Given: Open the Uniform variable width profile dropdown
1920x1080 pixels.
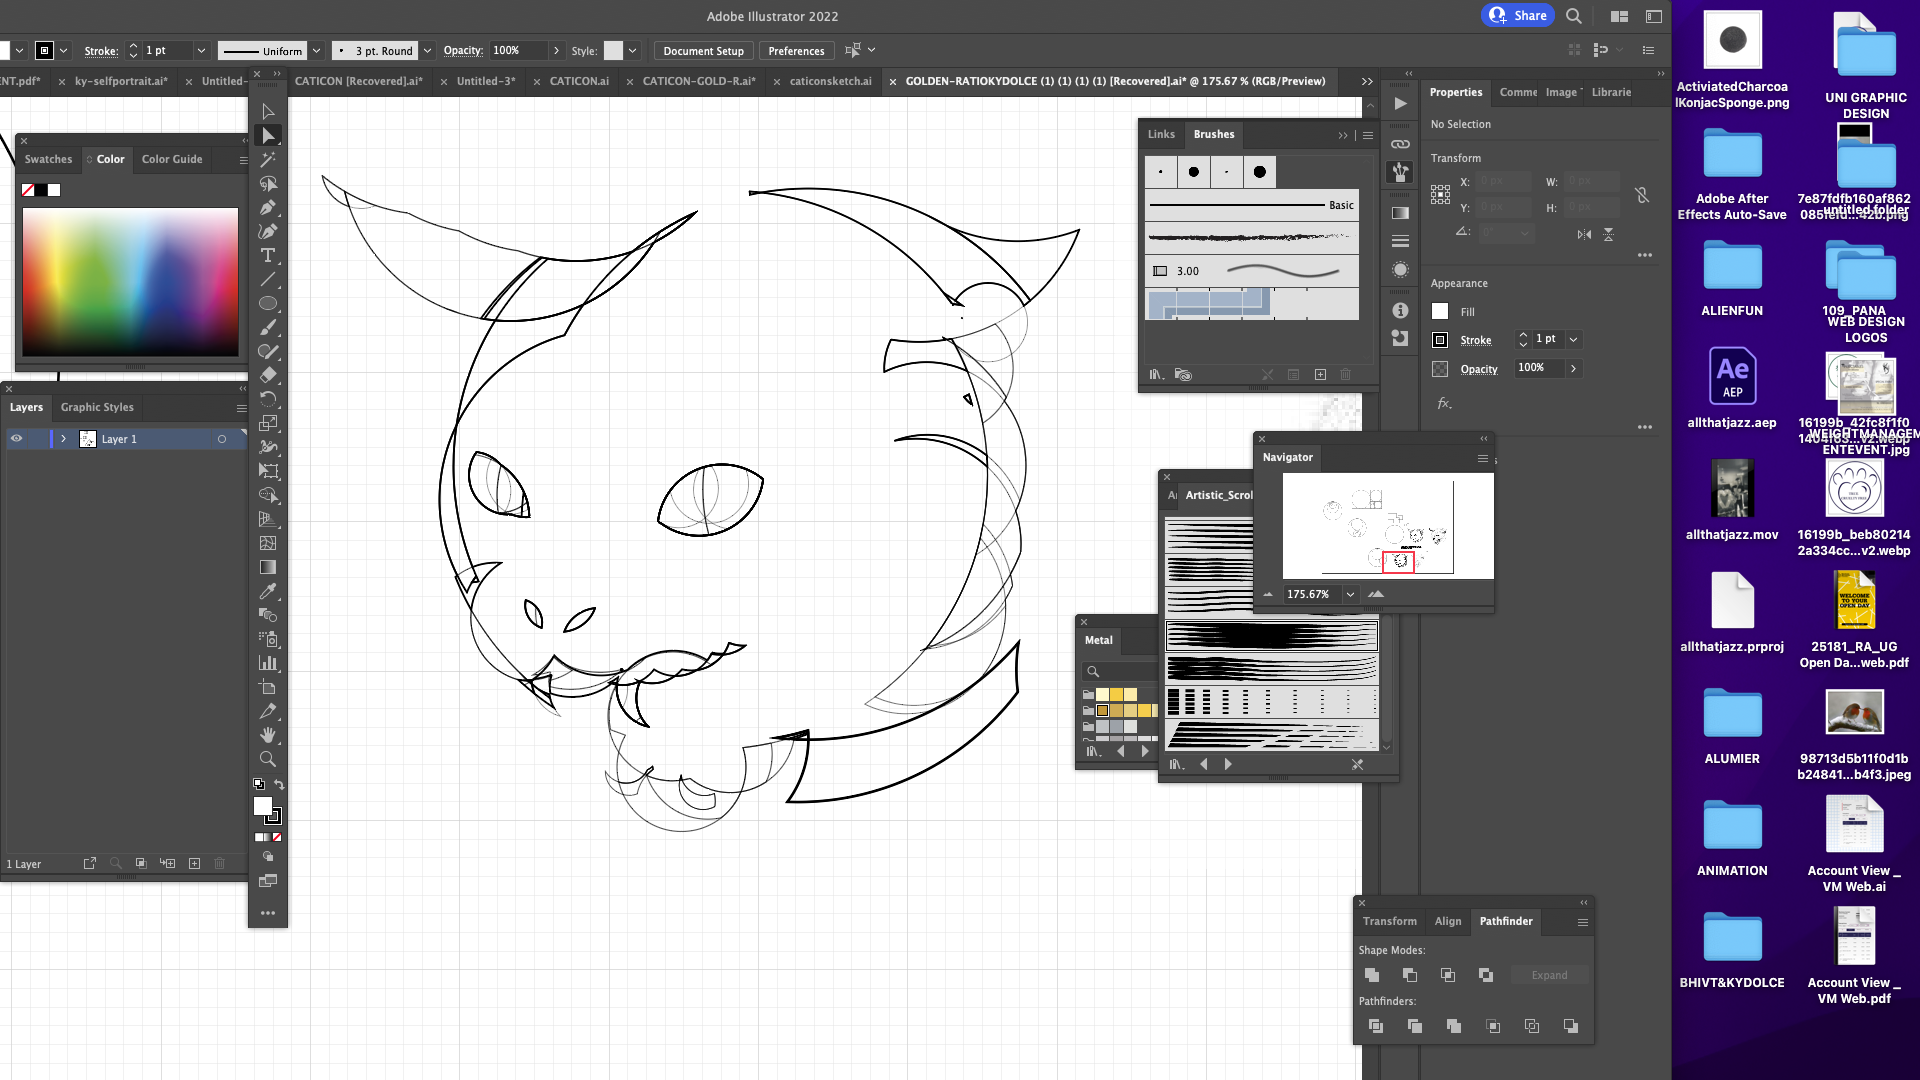Looking at the screenshot, I should point(316,51).
